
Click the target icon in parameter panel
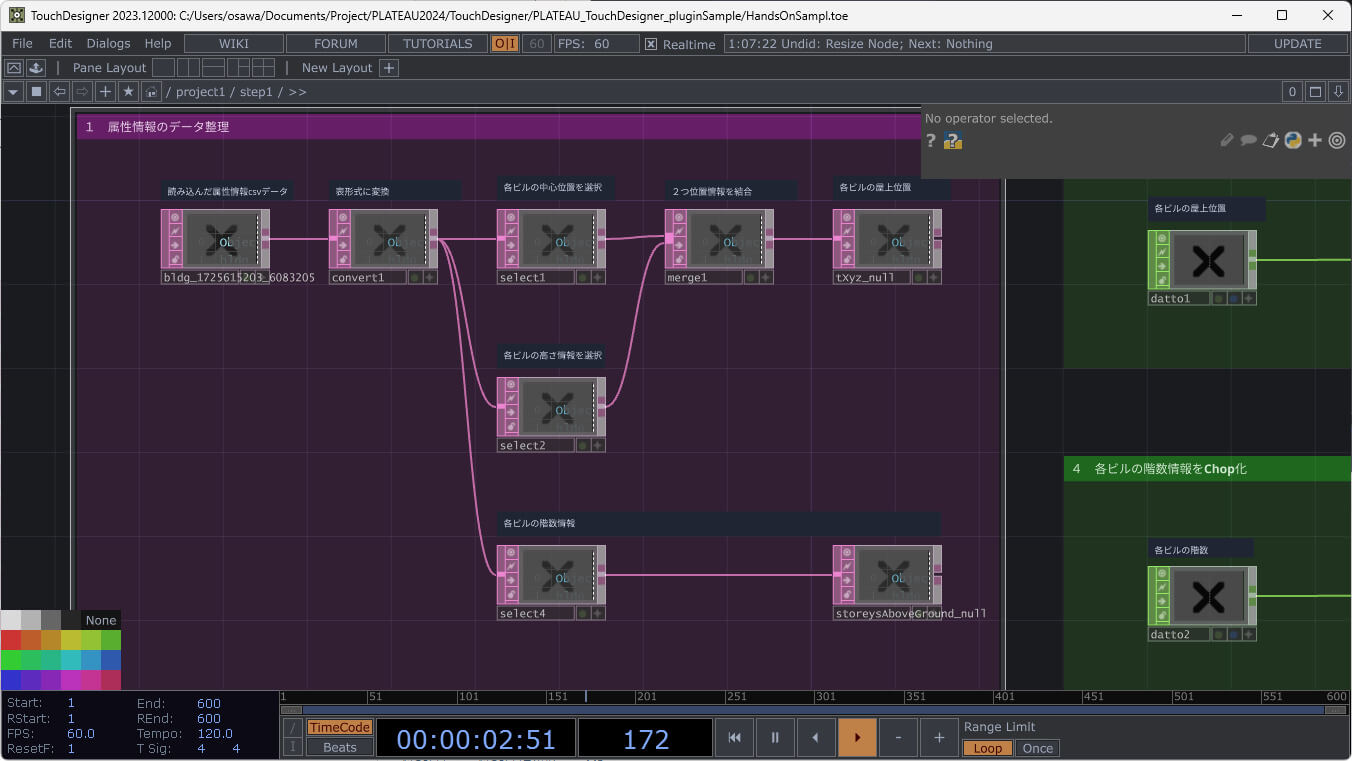[x=1337, y=141]
